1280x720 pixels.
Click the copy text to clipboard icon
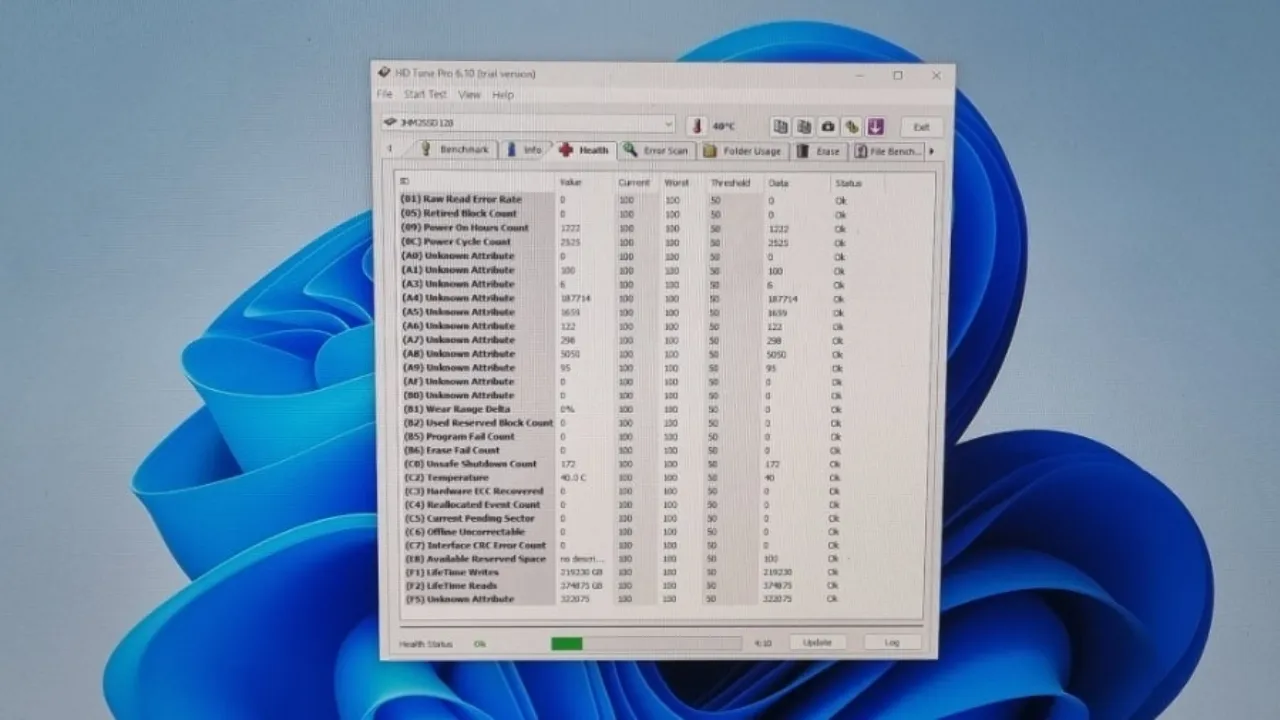click(x=780, y=127)
